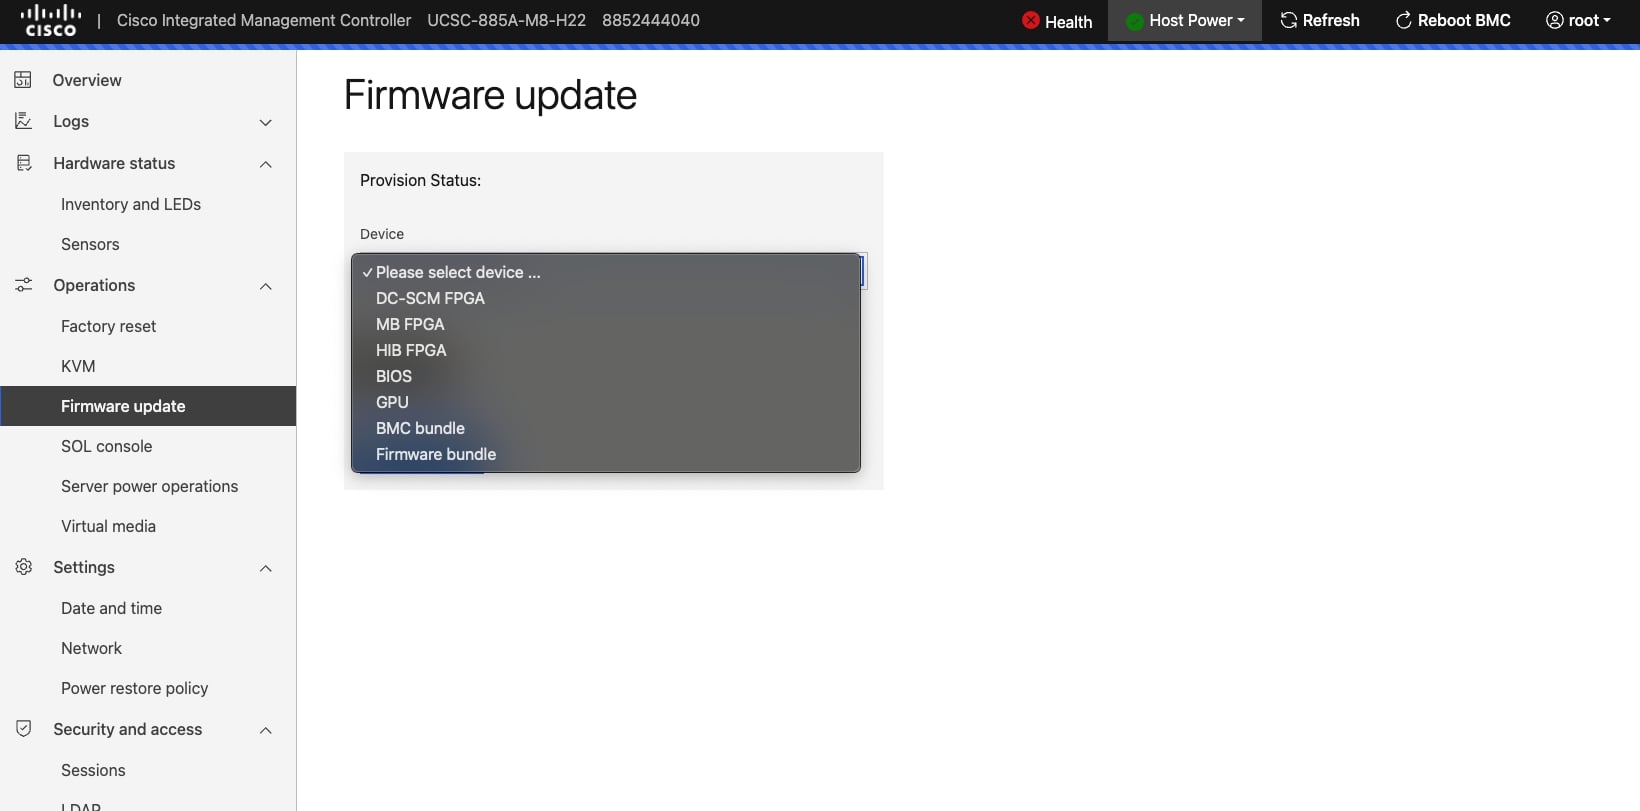Collapse the Hardware status section chevron
This screenshot has height=811, width=1640.
coord(266,164)
